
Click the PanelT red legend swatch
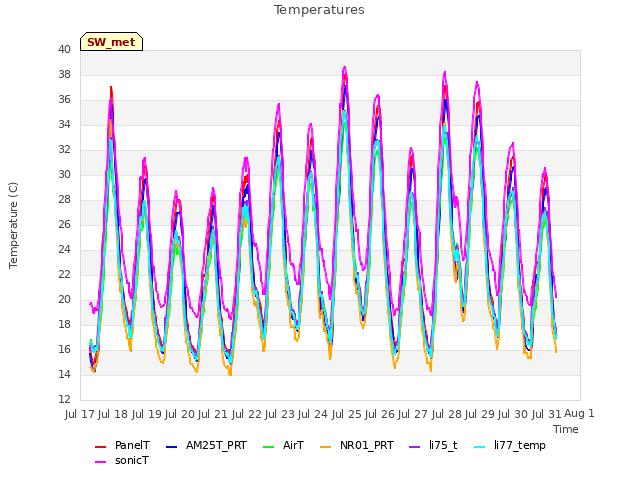[x=100, y=447]
